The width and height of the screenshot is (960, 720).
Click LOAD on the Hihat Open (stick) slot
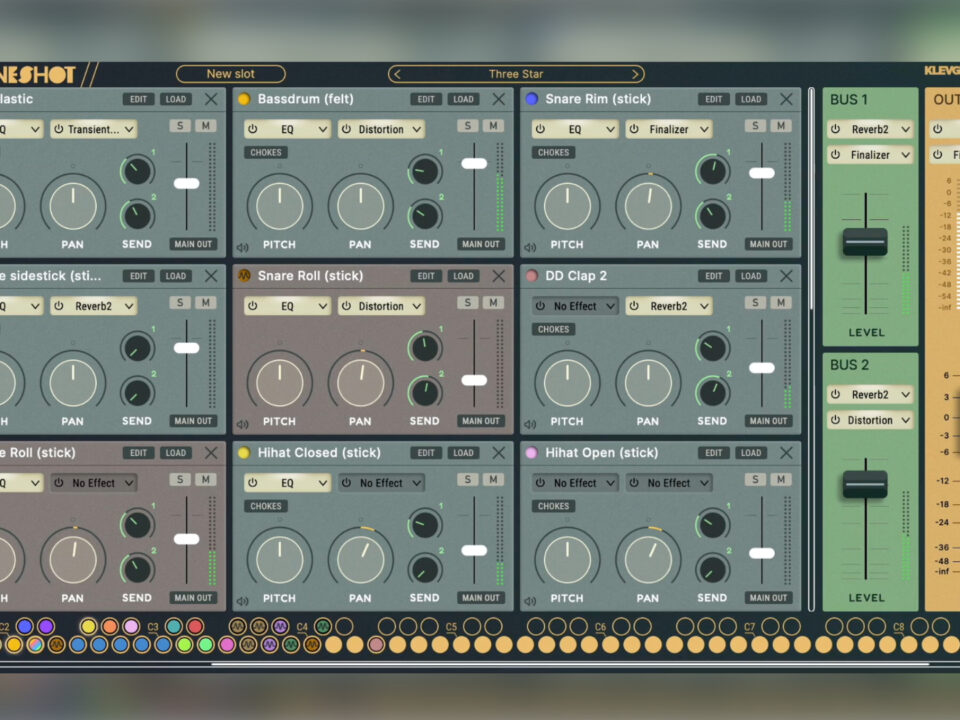(750, 453)
